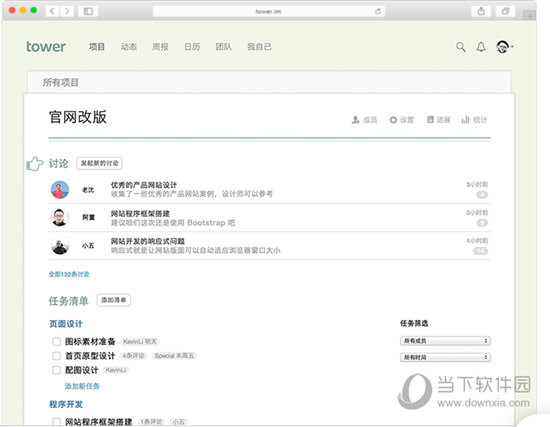
Task: Open search with the magnifier icon
Action: [x=461, y=47]
